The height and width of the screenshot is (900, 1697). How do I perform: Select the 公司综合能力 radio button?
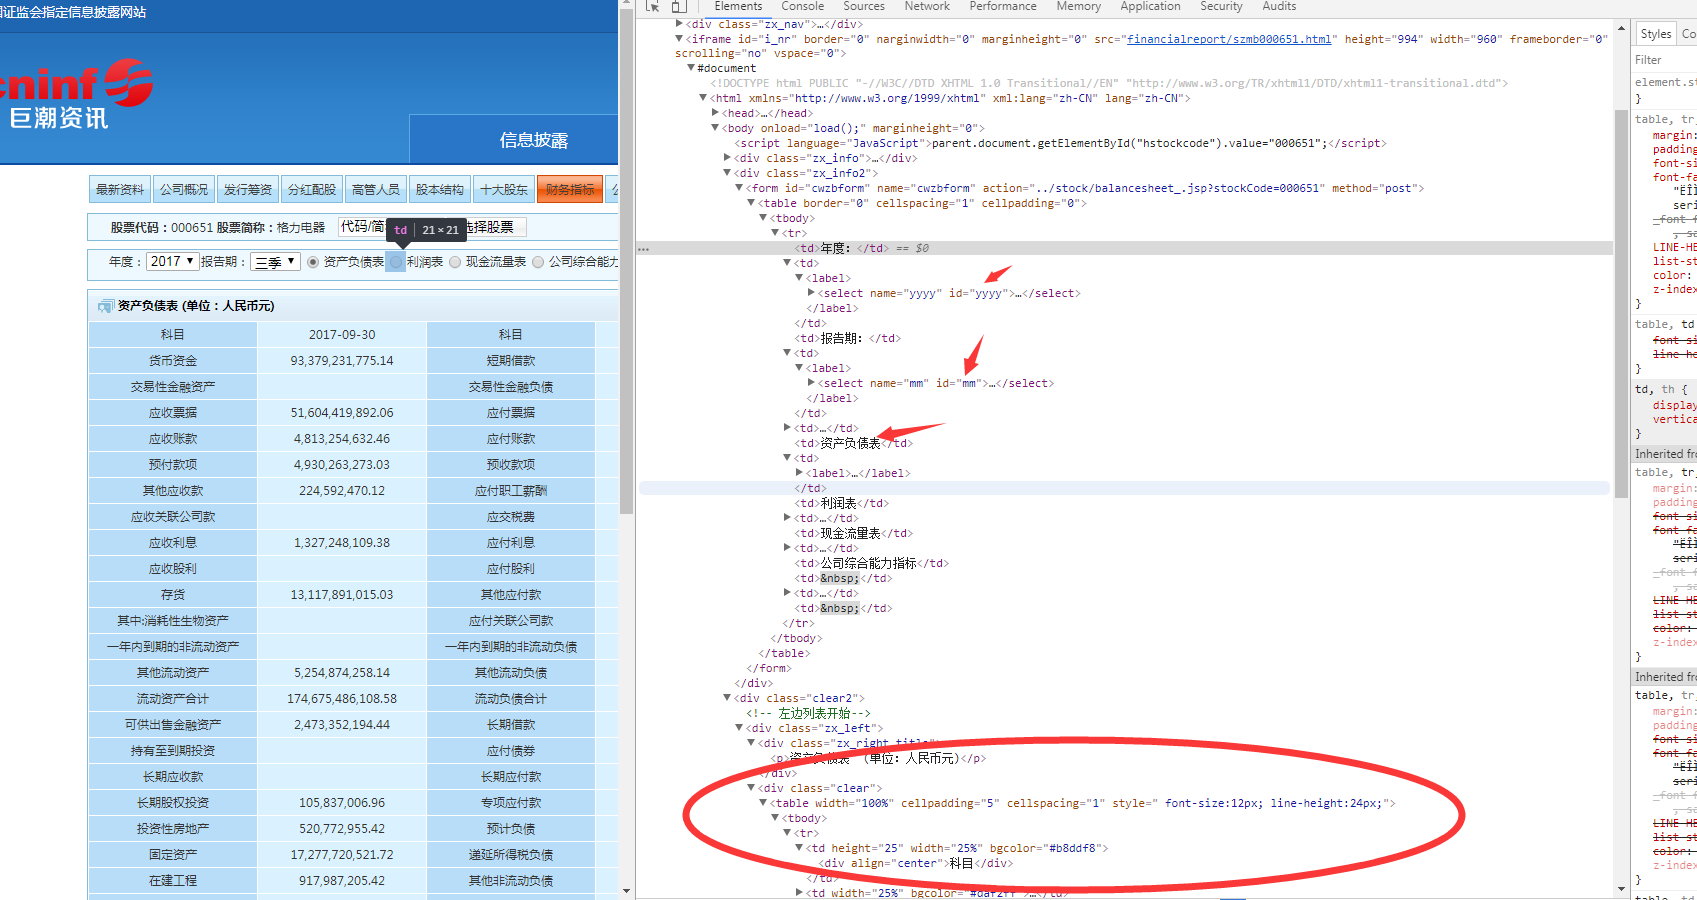point(538,262)
